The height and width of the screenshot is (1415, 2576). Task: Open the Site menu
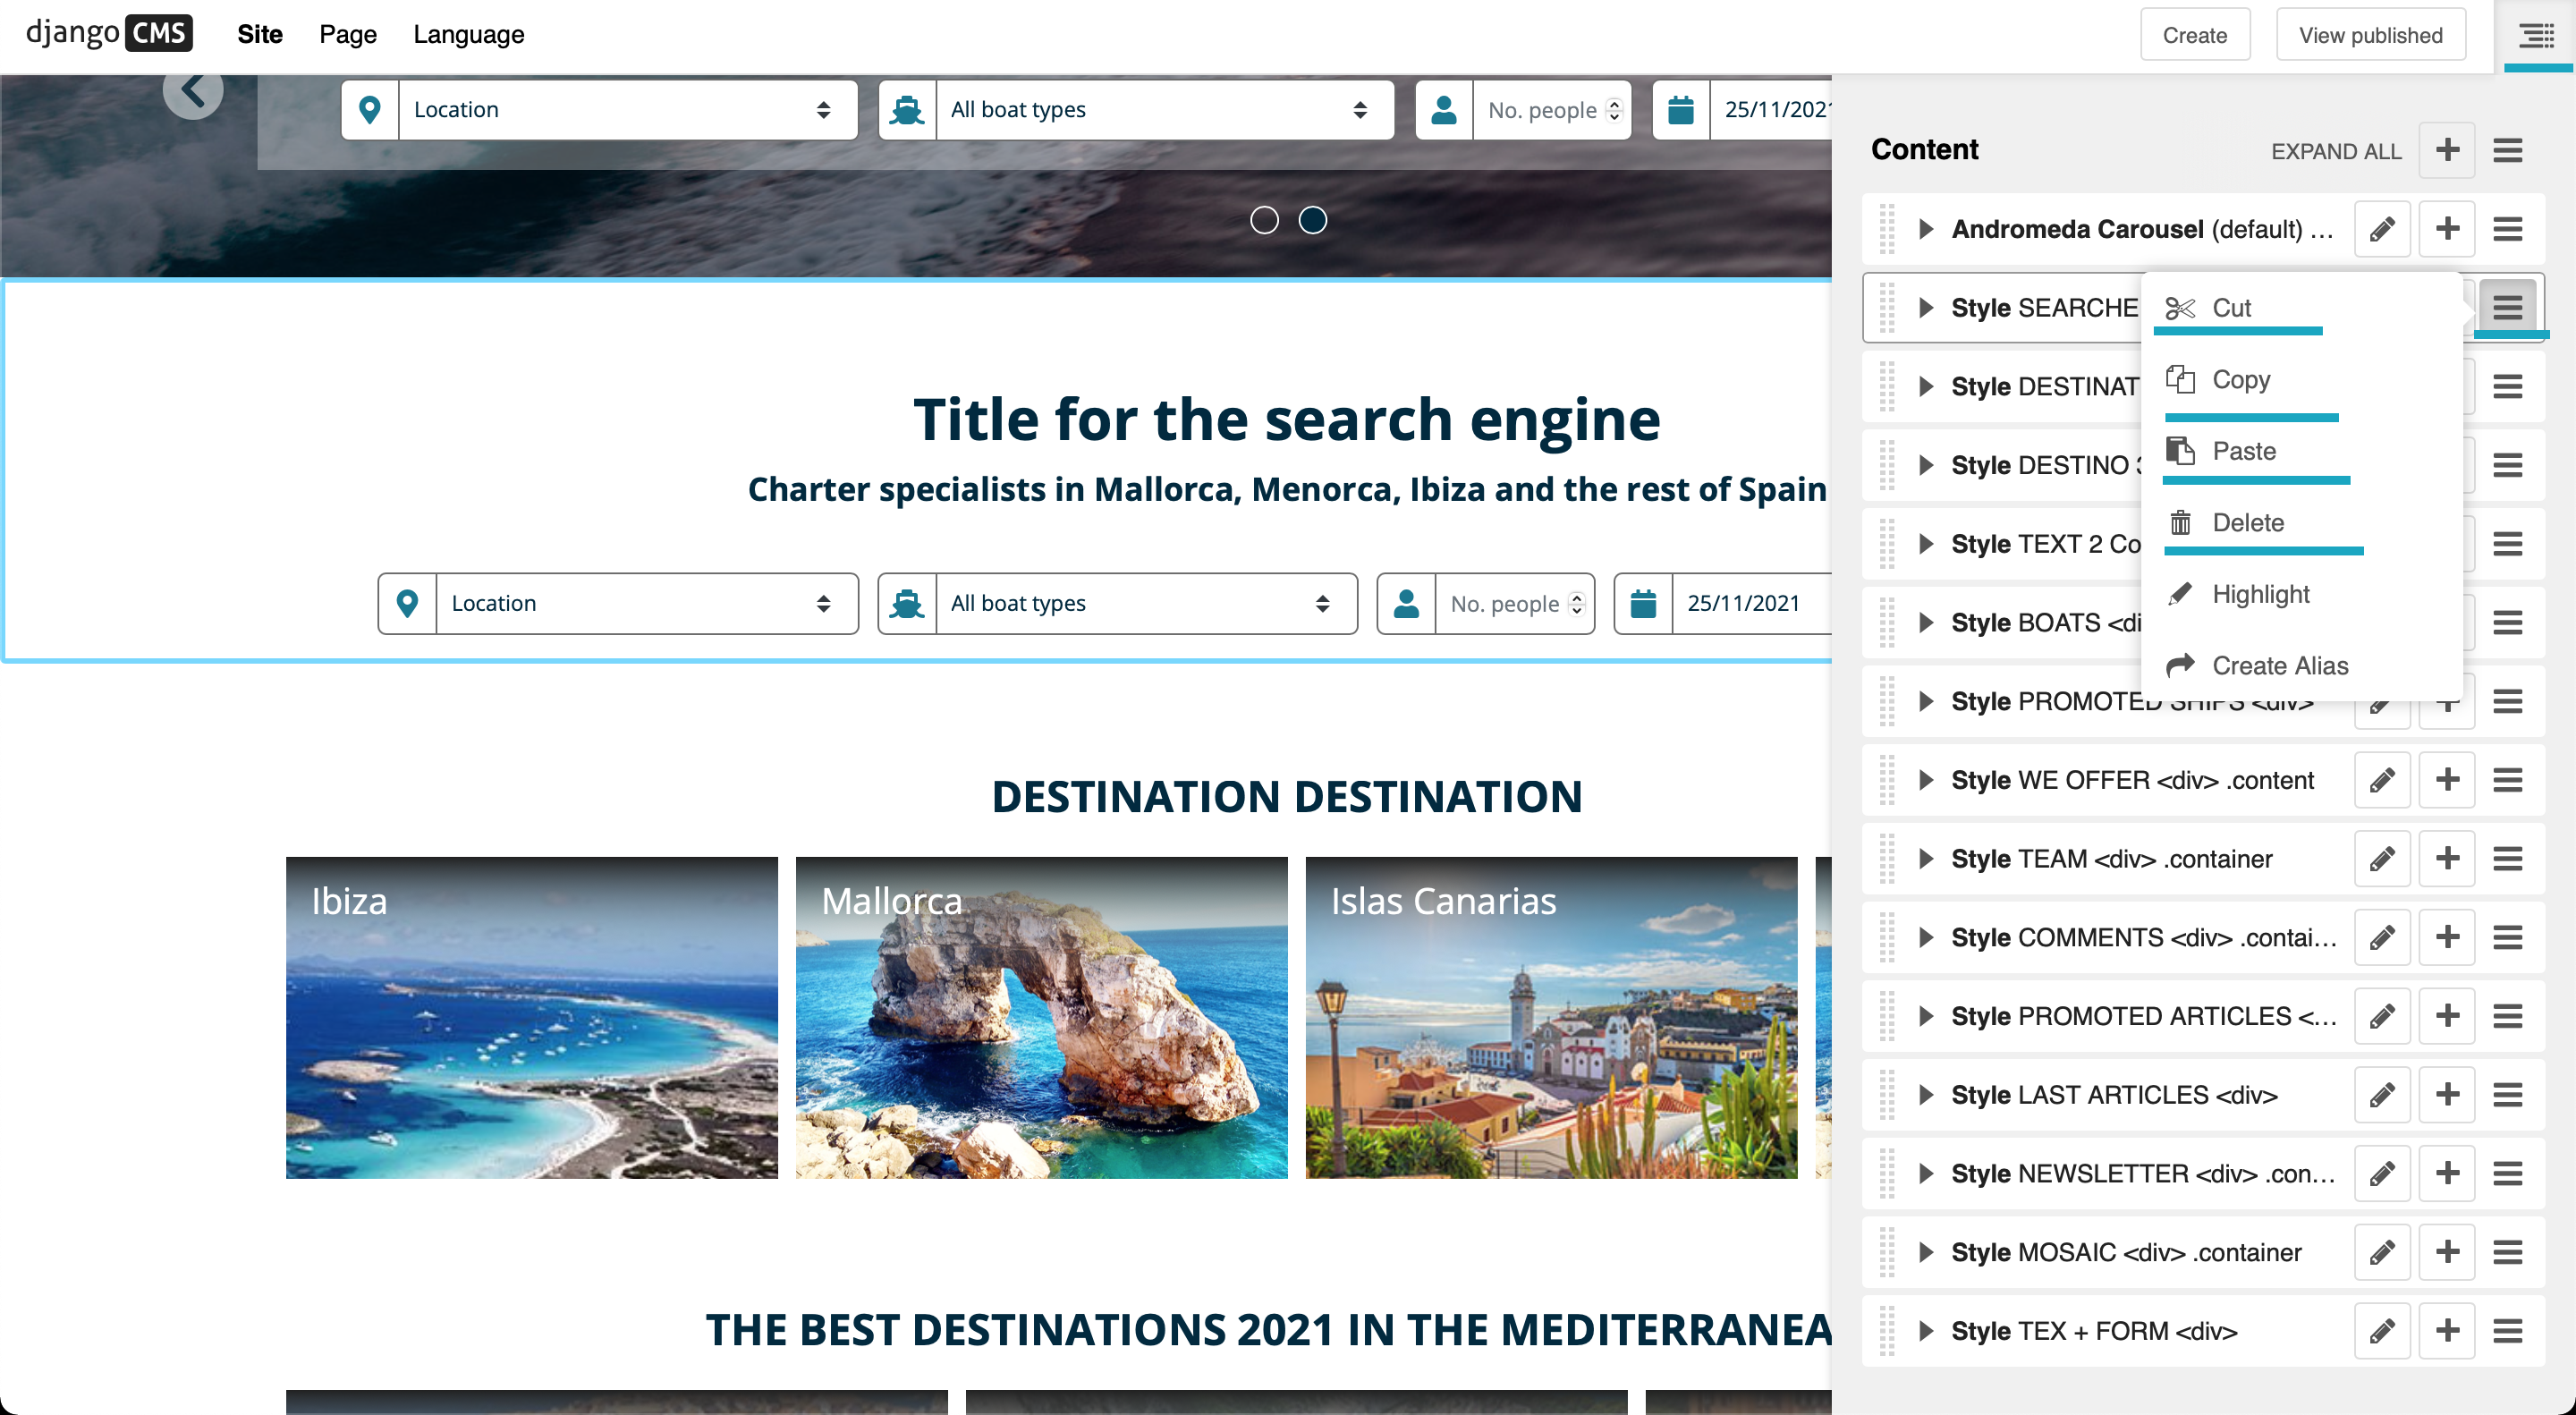pos(260,34)
